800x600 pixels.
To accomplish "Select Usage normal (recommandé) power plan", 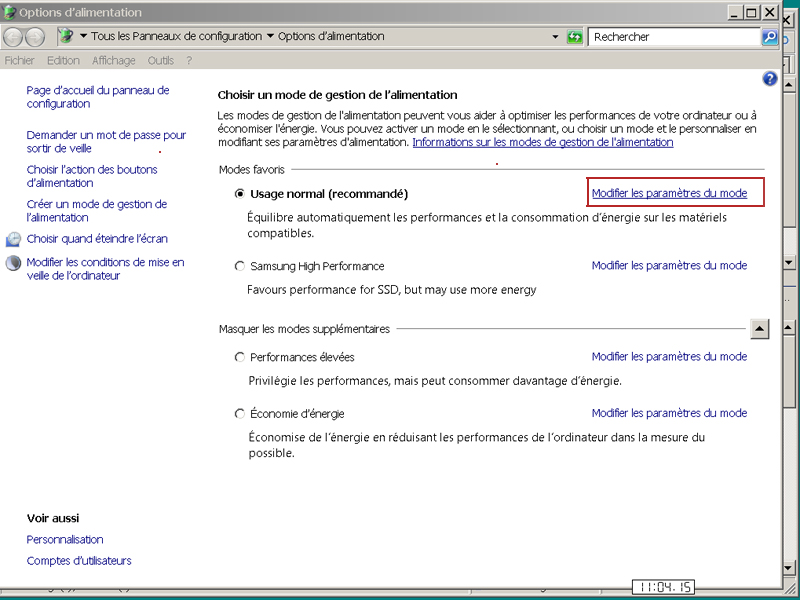I will pos(239,194).
